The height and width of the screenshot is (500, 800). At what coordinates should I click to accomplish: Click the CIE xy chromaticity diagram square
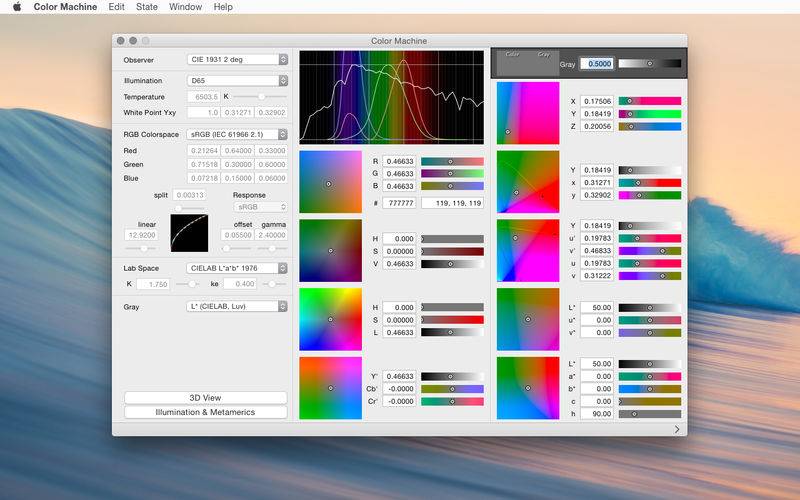click(x=528, y=182)
